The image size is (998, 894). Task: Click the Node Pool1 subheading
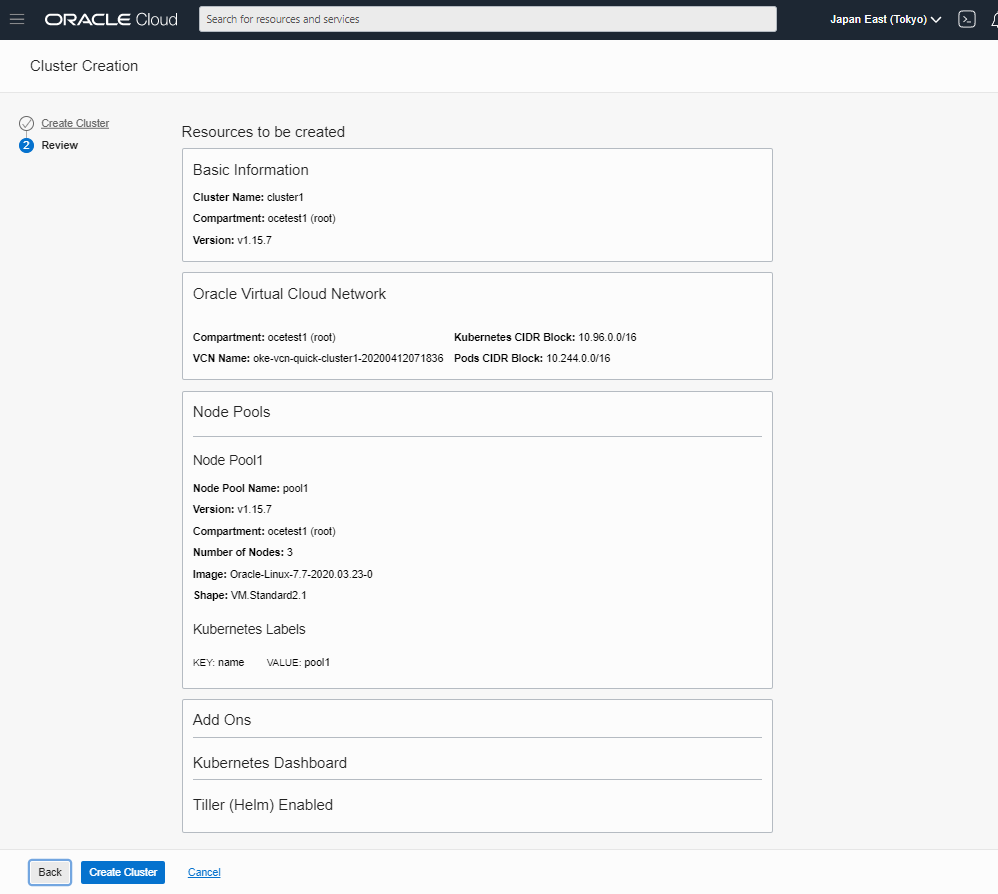[x=228, y=460]
